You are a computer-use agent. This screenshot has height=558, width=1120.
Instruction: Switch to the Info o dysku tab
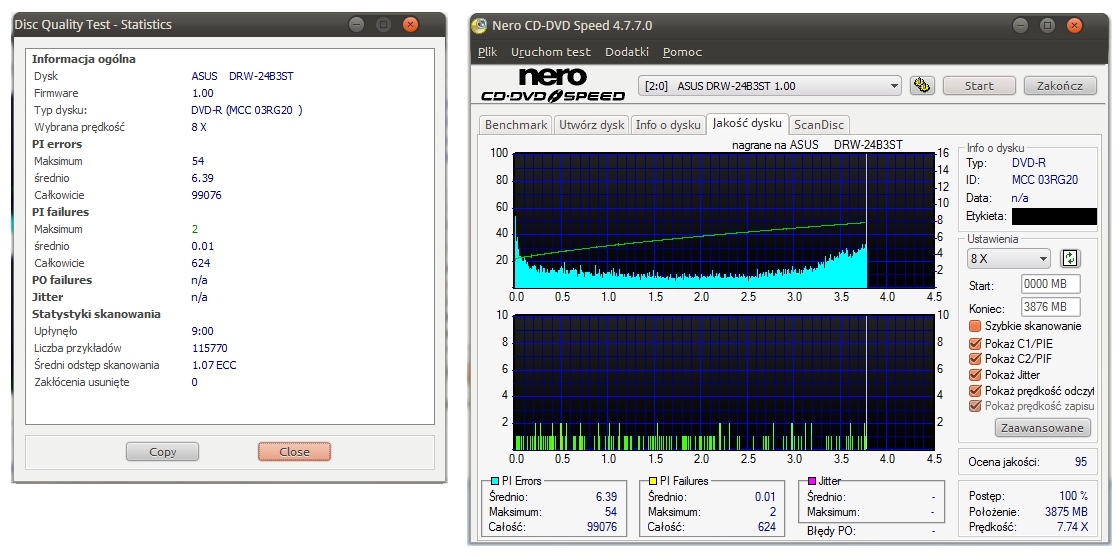coord(668,124)
